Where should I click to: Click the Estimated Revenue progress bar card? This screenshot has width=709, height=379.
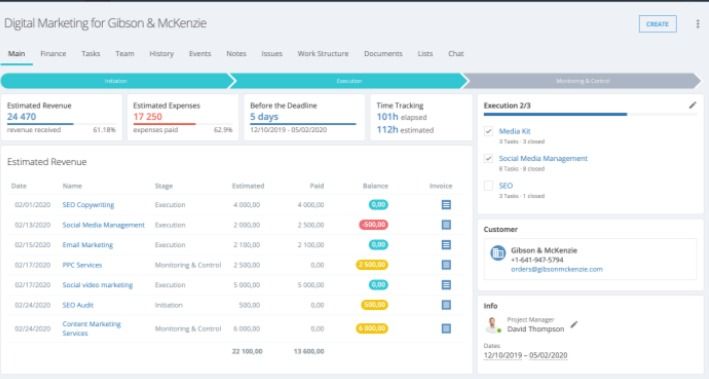[61, 117]
